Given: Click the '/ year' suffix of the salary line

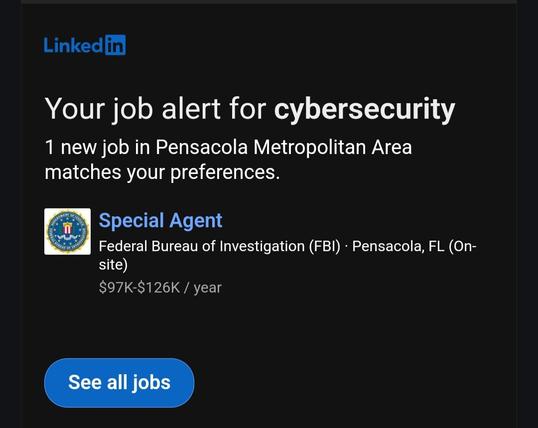Looking at the screenshot, I should [203, 288].
